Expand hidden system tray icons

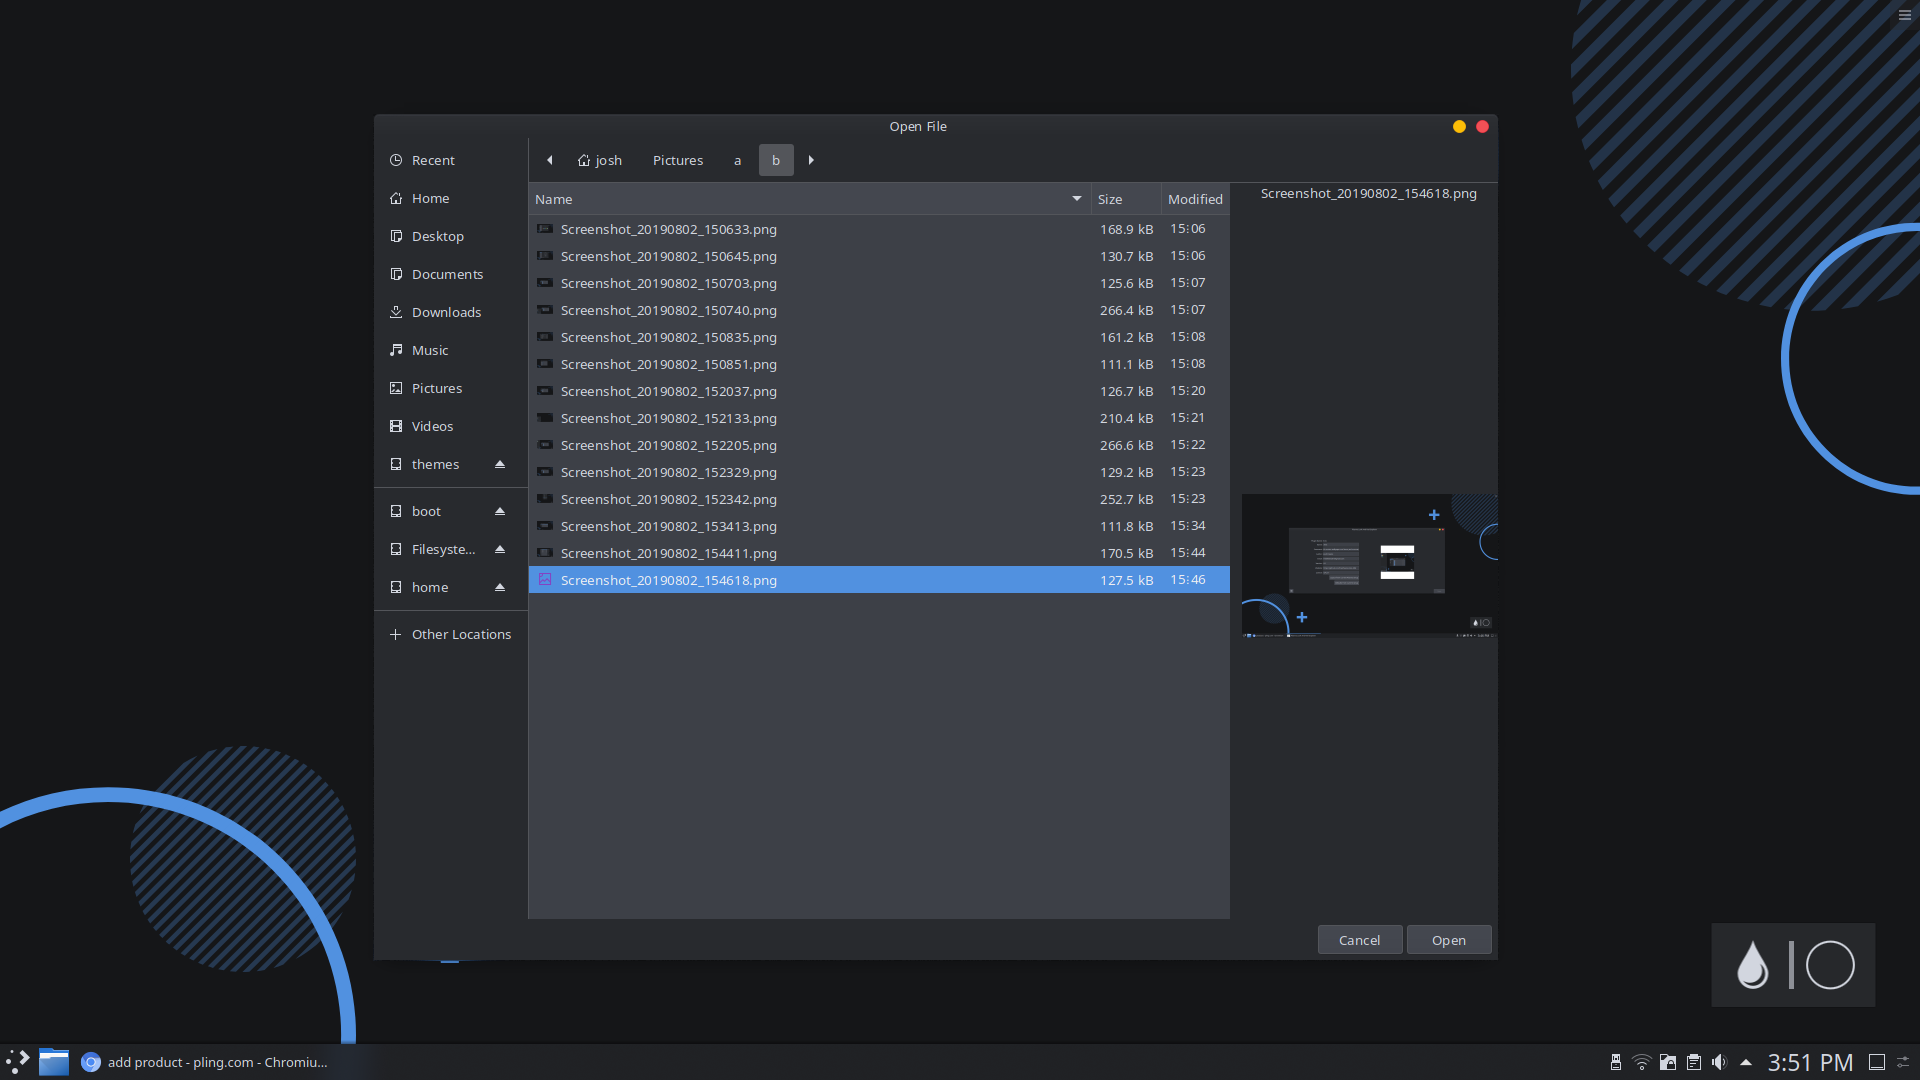(1746, 1062)
